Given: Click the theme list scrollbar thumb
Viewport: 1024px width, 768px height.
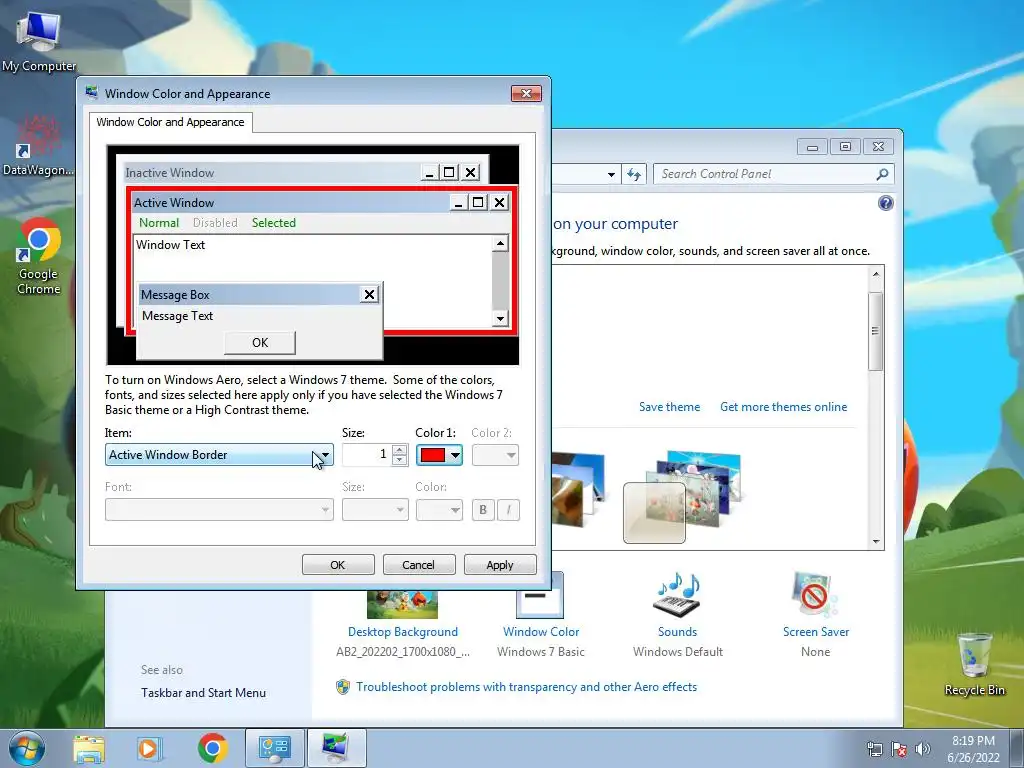Looking at the screenshot, I should pos(876,332).
